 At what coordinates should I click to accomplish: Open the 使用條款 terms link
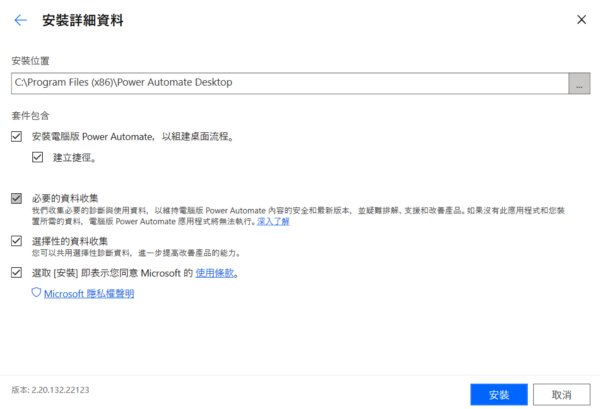click(x=214, y=273)
